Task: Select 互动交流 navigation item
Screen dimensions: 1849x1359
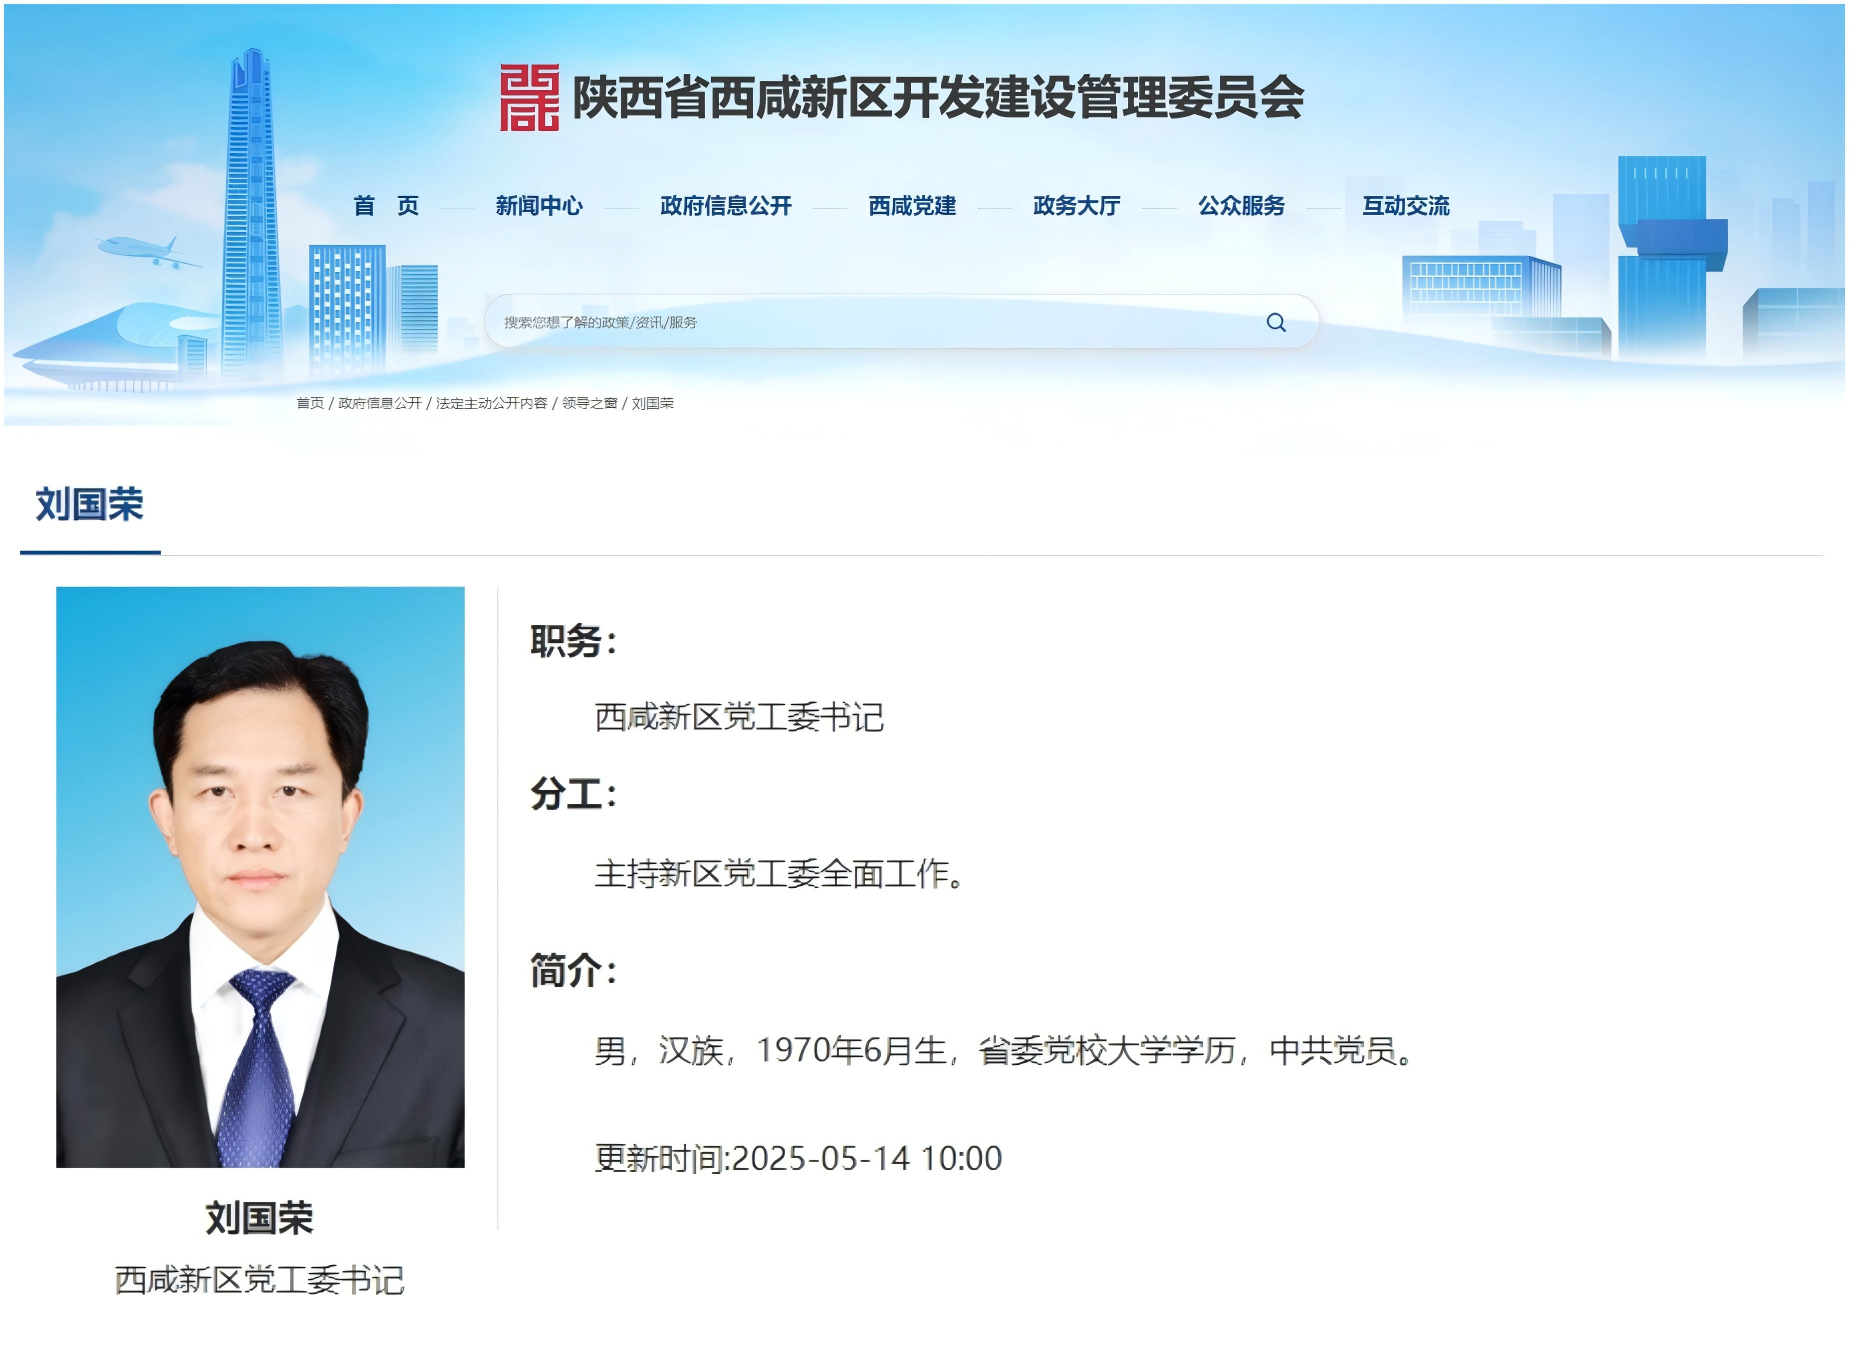Action: [x=1406, y=206]
